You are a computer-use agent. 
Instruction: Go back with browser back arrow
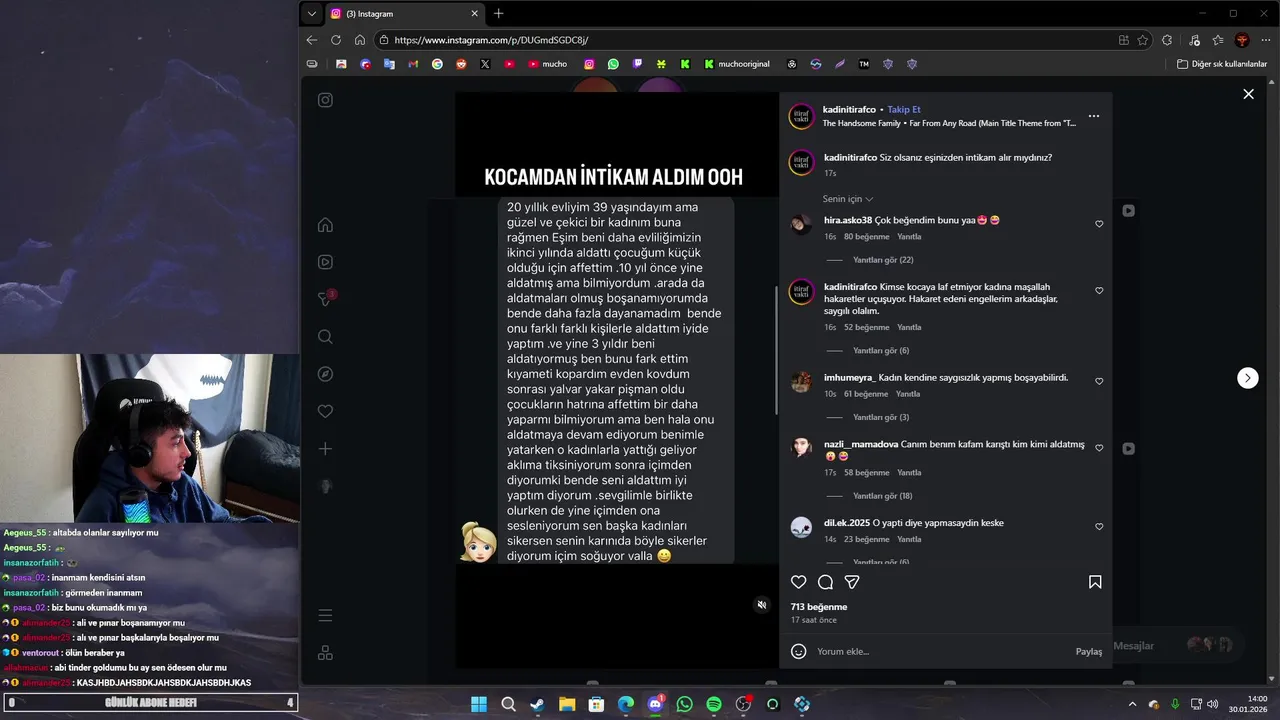click(312, 40)
